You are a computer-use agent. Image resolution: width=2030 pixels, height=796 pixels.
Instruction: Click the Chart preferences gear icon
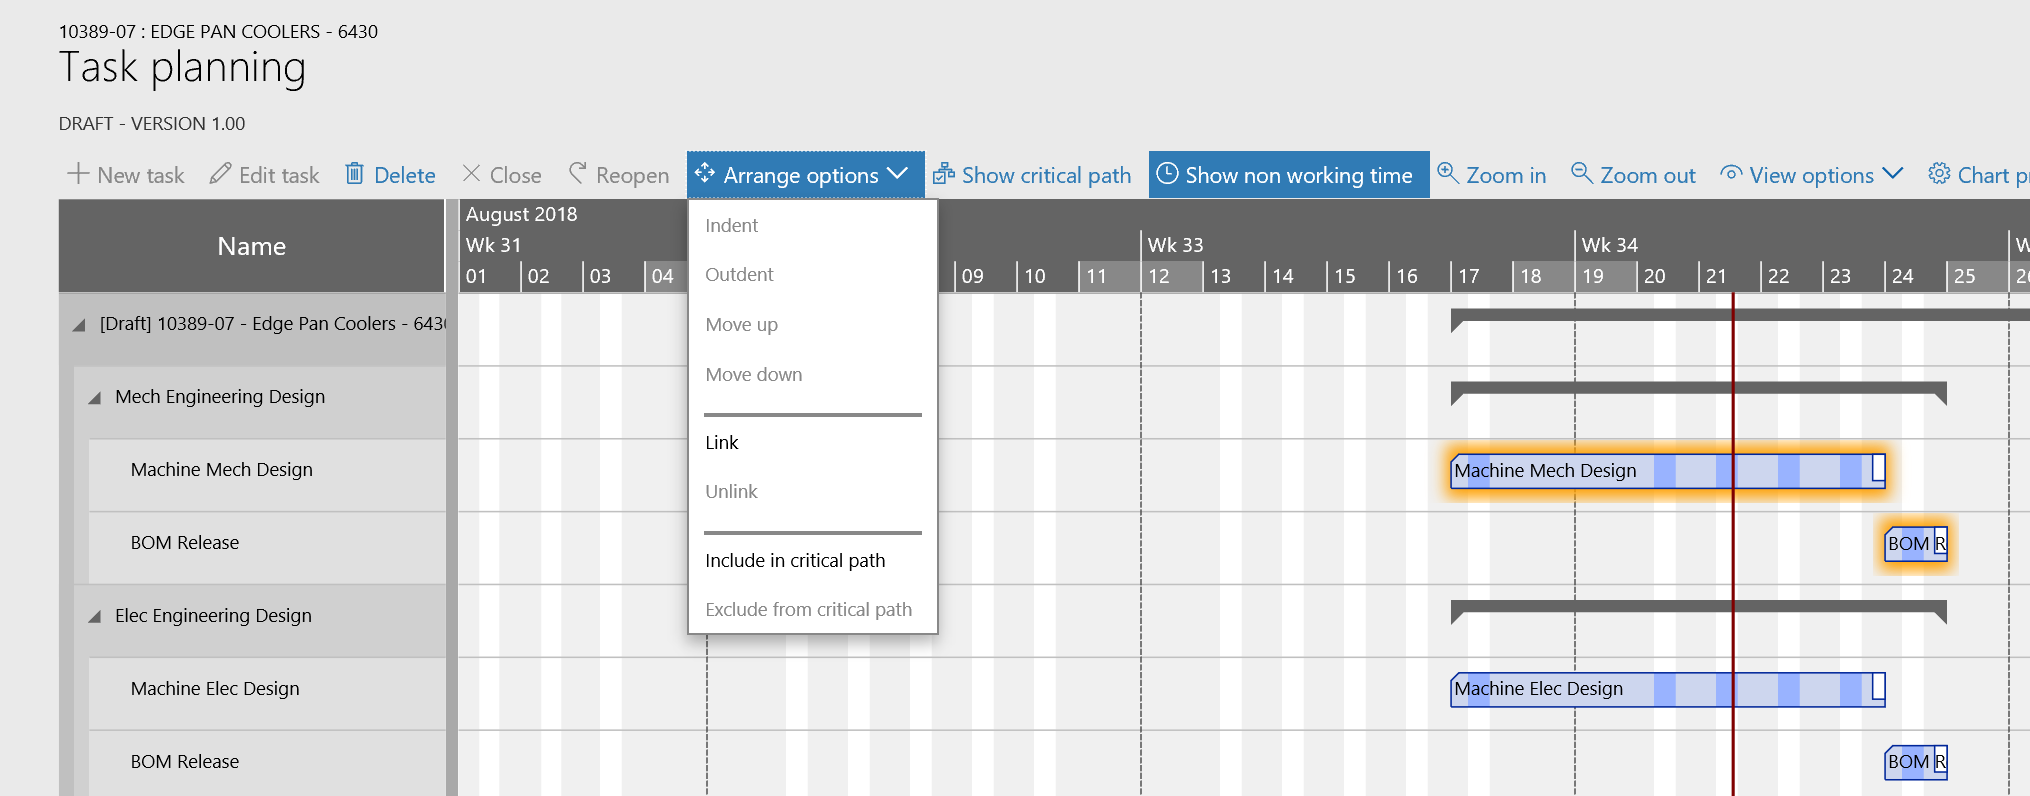(1937, 174)
